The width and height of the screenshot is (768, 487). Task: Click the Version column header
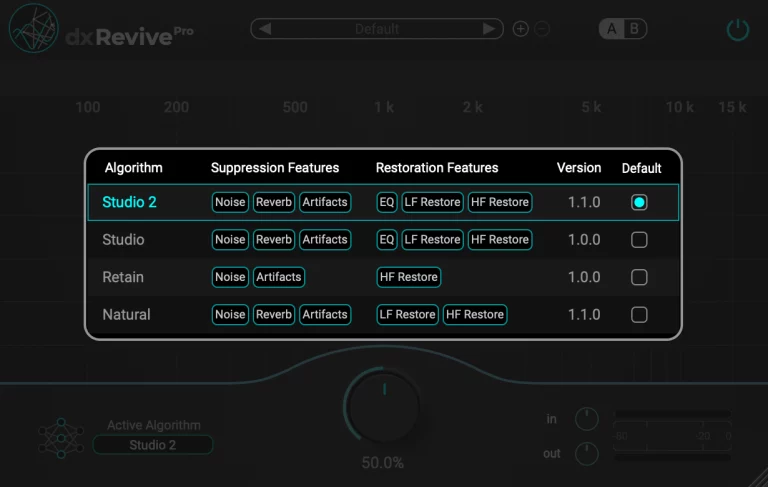coord(579,168)
